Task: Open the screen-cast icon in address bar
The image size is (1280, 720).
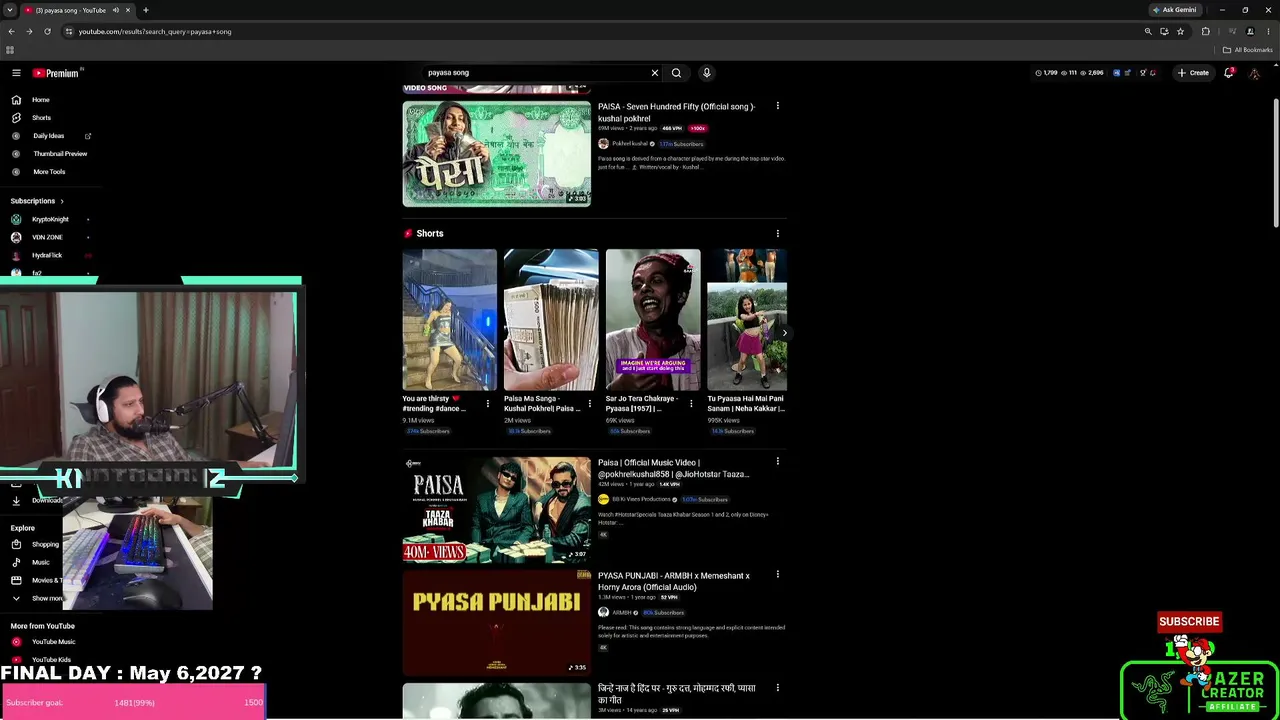Action: pos(1164,32)
